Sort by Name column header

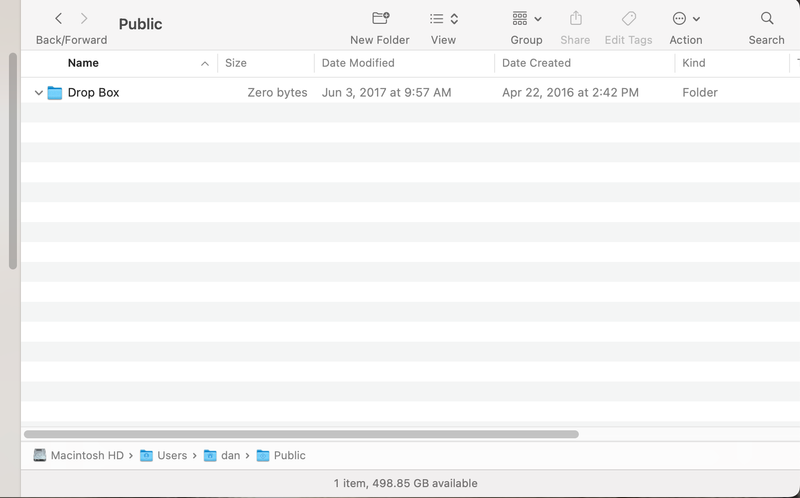tap(83, 63)
